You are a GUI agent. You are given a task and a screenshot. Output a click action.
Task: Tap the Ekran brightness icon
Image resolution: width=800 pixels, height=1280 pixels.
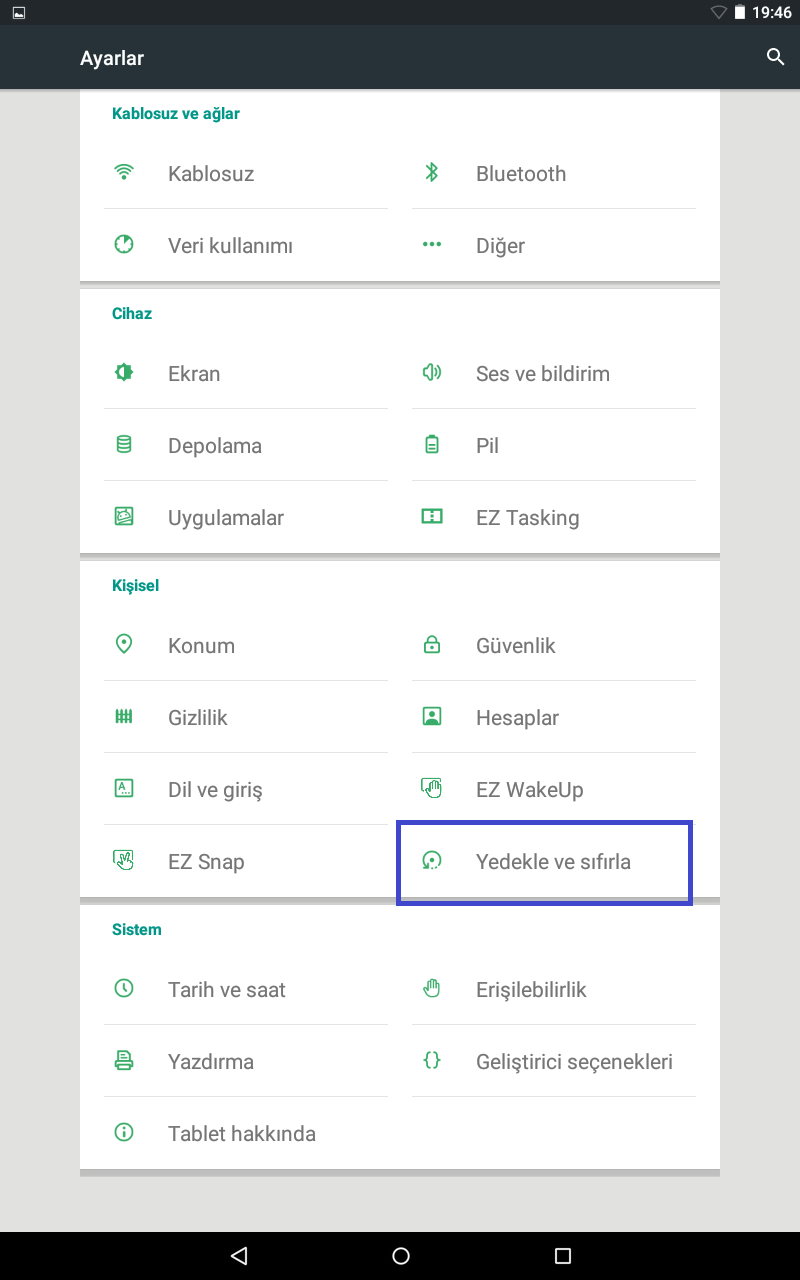(x=124, y=373)
